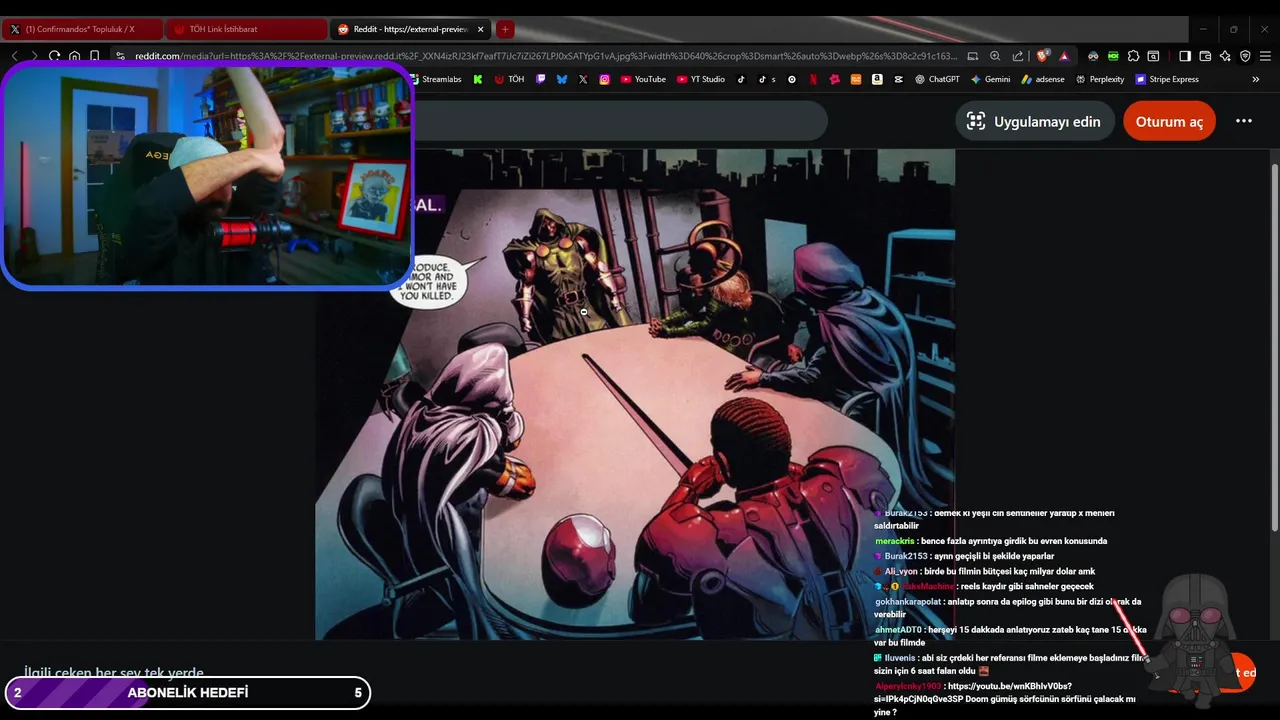Open the Streamlabs bookmark
Image resolution: width=1280 pixels, height=720 pixels.
[436, 79]
